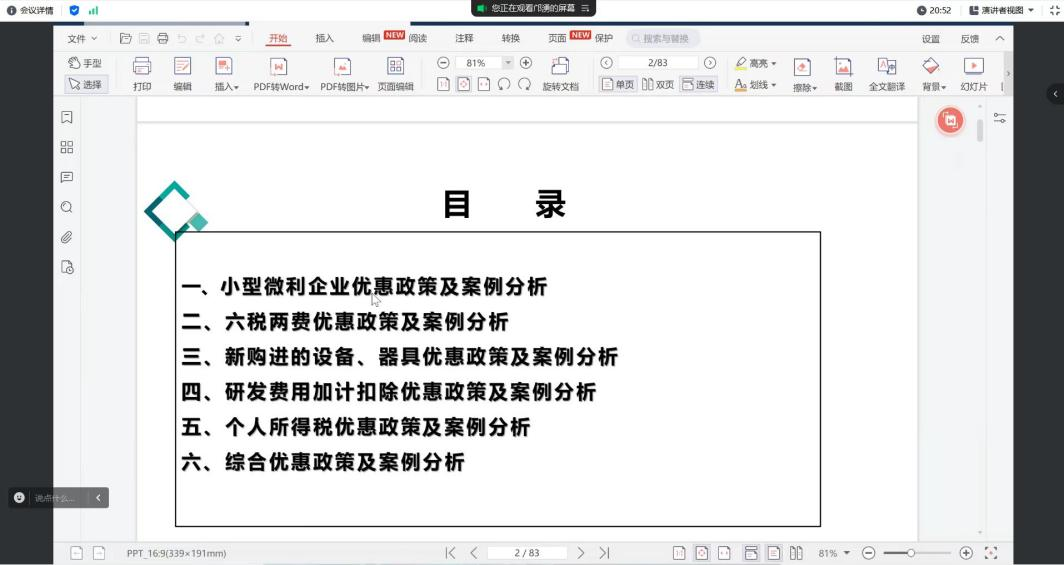1064x565 pixels.
Task: Open the 81% zoom level dropdown in toolbar
Action: [507, 63]
